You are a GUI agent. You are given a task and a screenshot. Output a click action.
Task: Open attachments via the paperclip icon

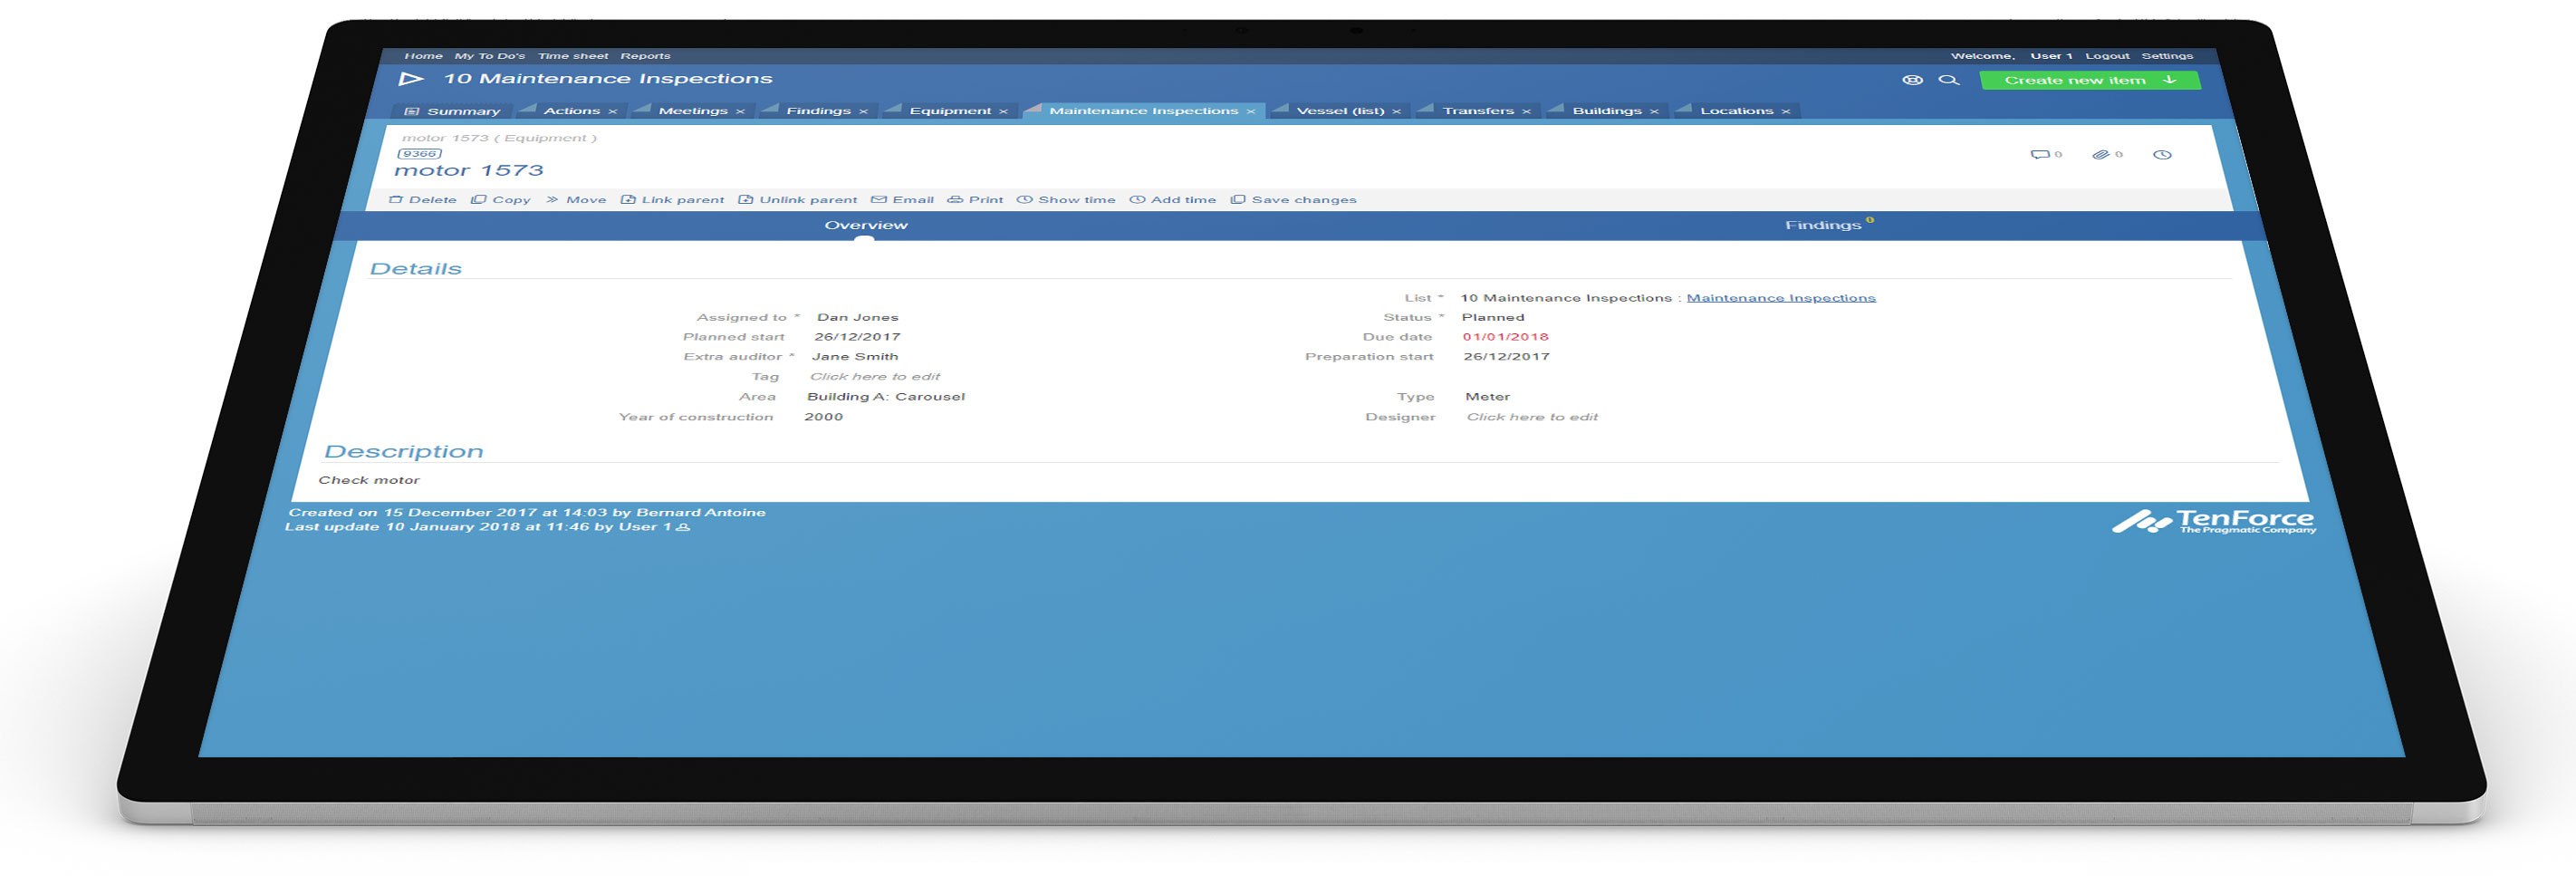click(x=2100, y=154)
